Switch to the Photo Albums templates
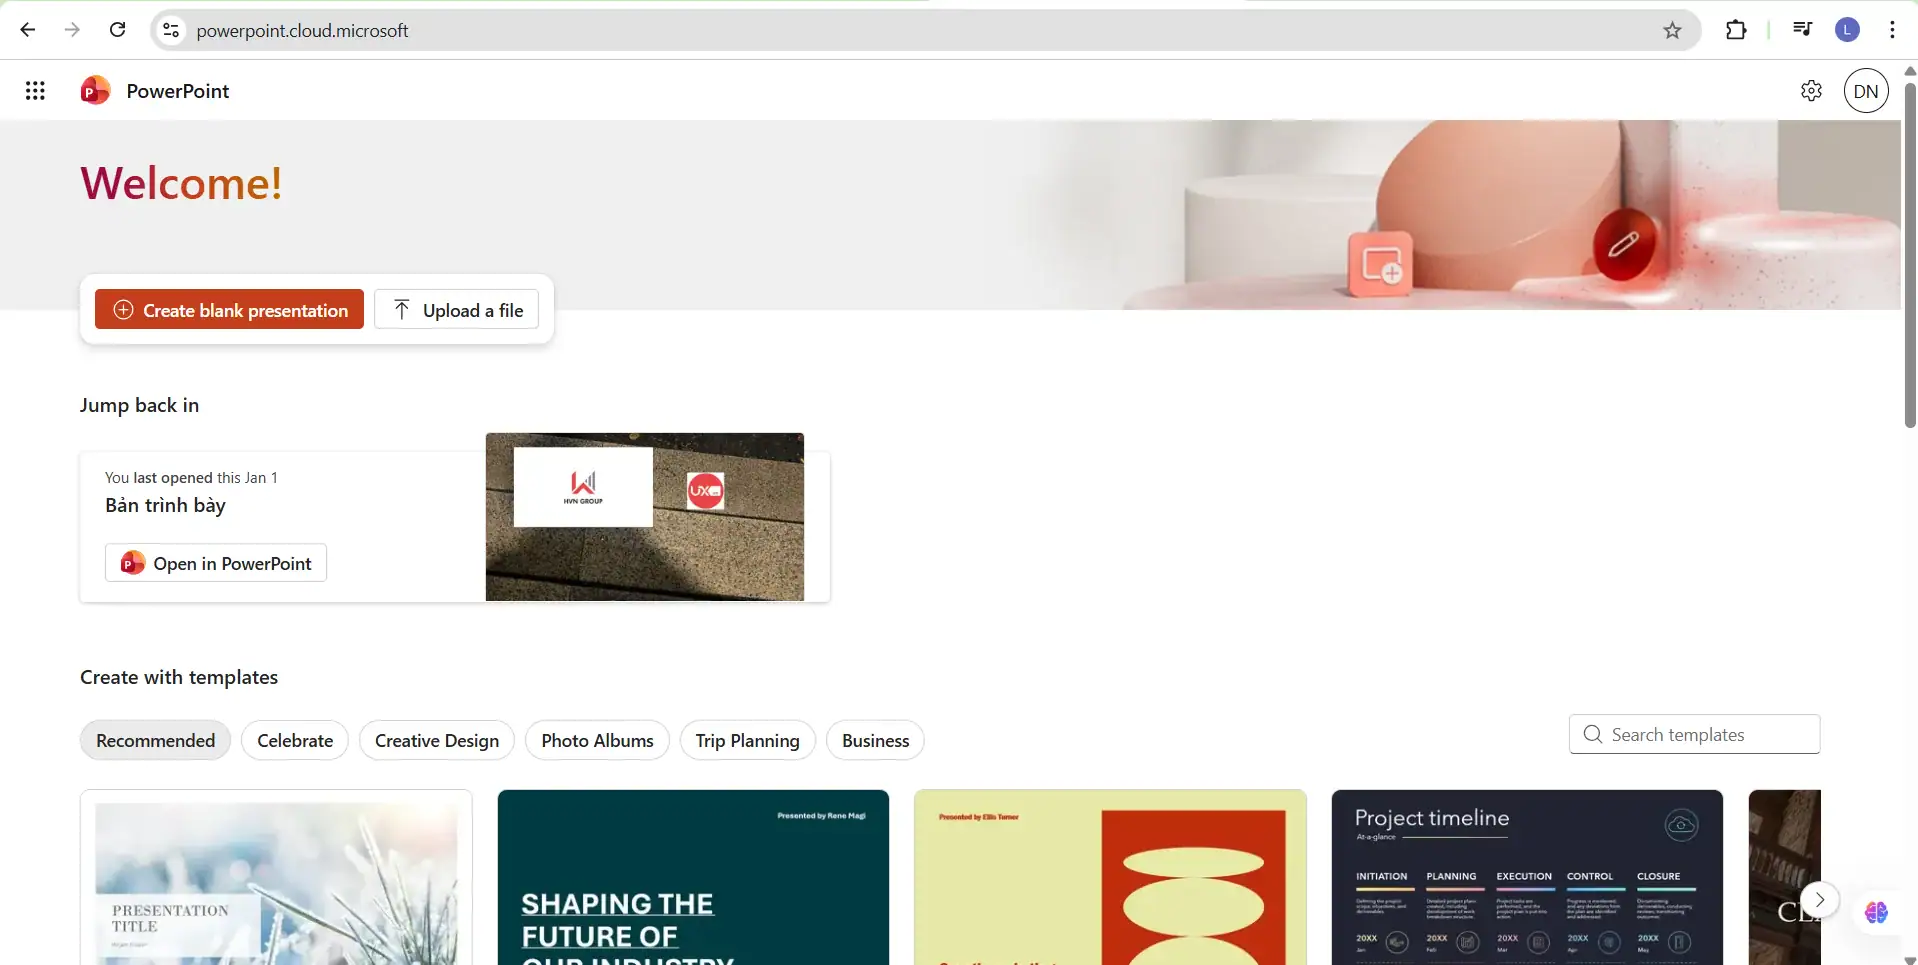Screen dimensions: 1918x965 [x=597, y=740]
